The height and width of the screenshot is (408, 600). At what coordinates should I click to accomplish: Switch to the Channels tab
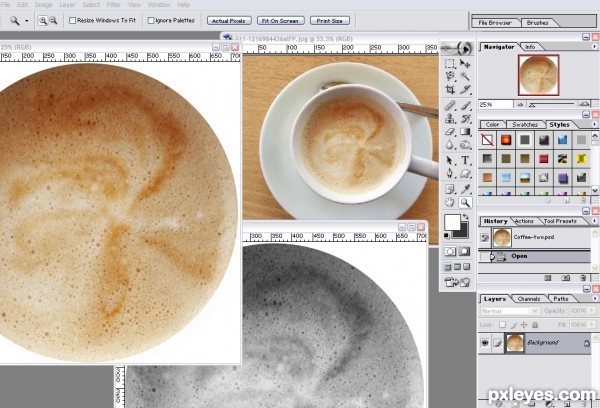[x=528, y=299]
